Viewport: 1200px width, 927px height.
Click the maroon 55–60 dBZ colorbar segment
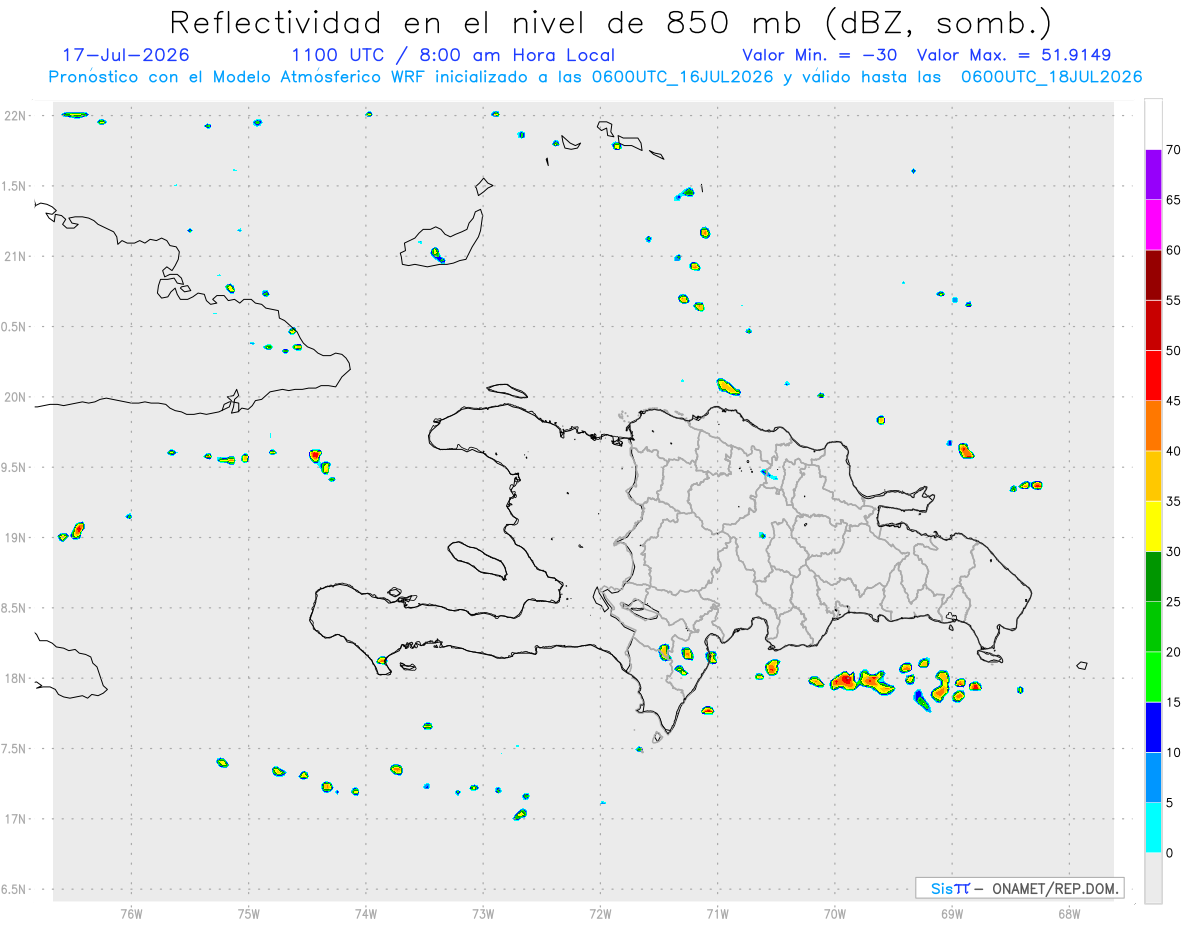tap(1153, 275)
